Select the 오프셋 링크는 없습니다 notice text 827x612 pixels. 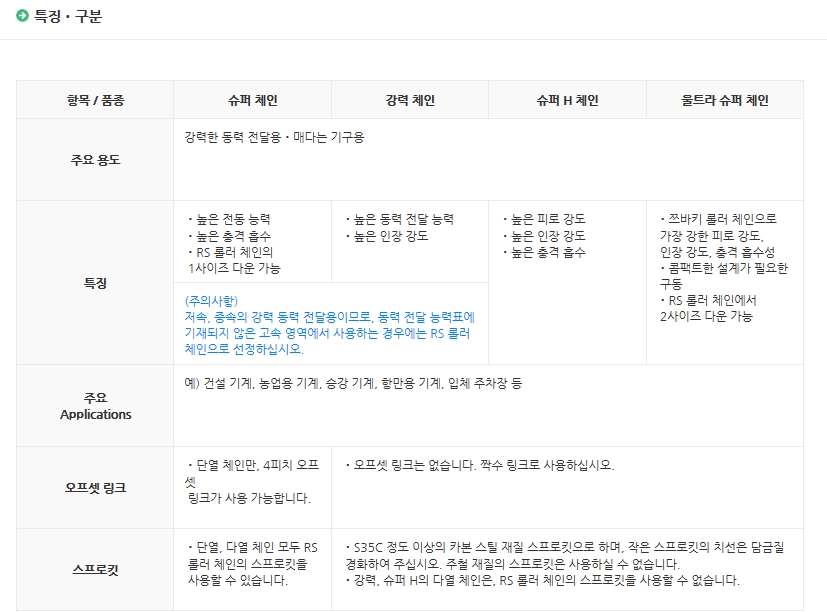[x=478, y=465]
